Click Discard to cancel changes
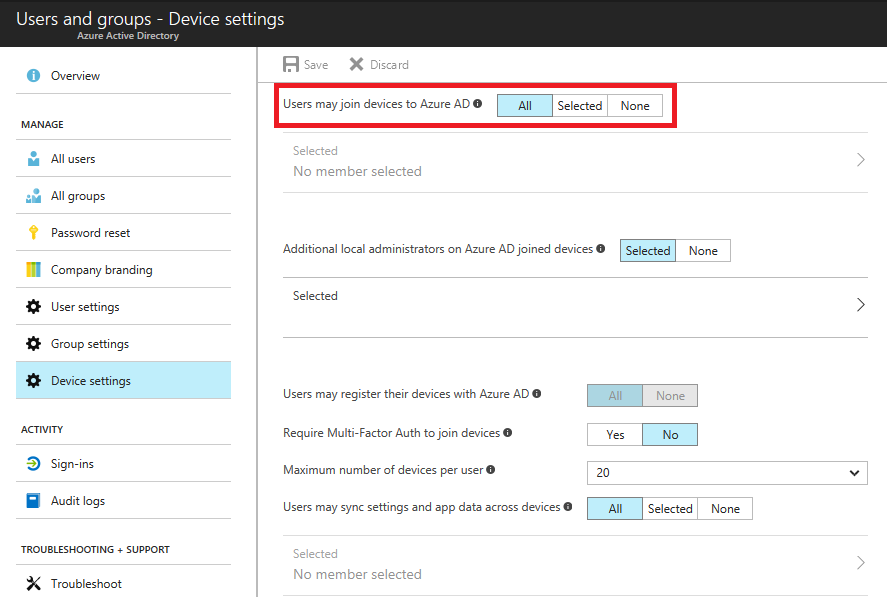Image resolution: width=887 pixels, height=597 pixels. pos(379,65)
